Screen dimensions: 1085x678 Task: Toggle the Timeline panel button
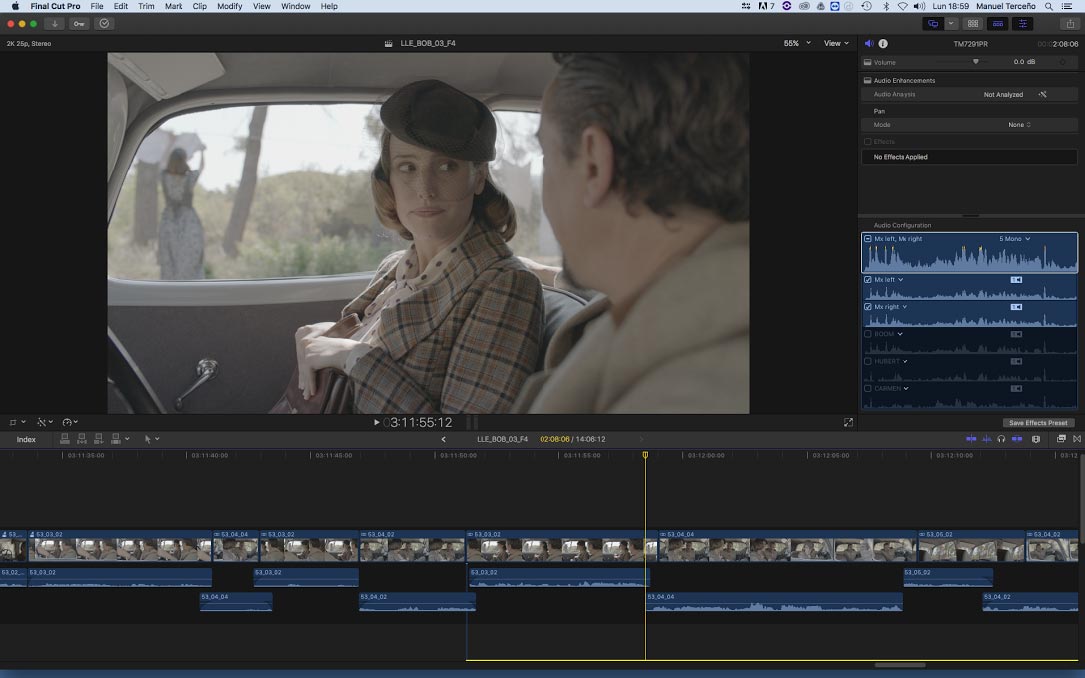(x=998, y=24)
